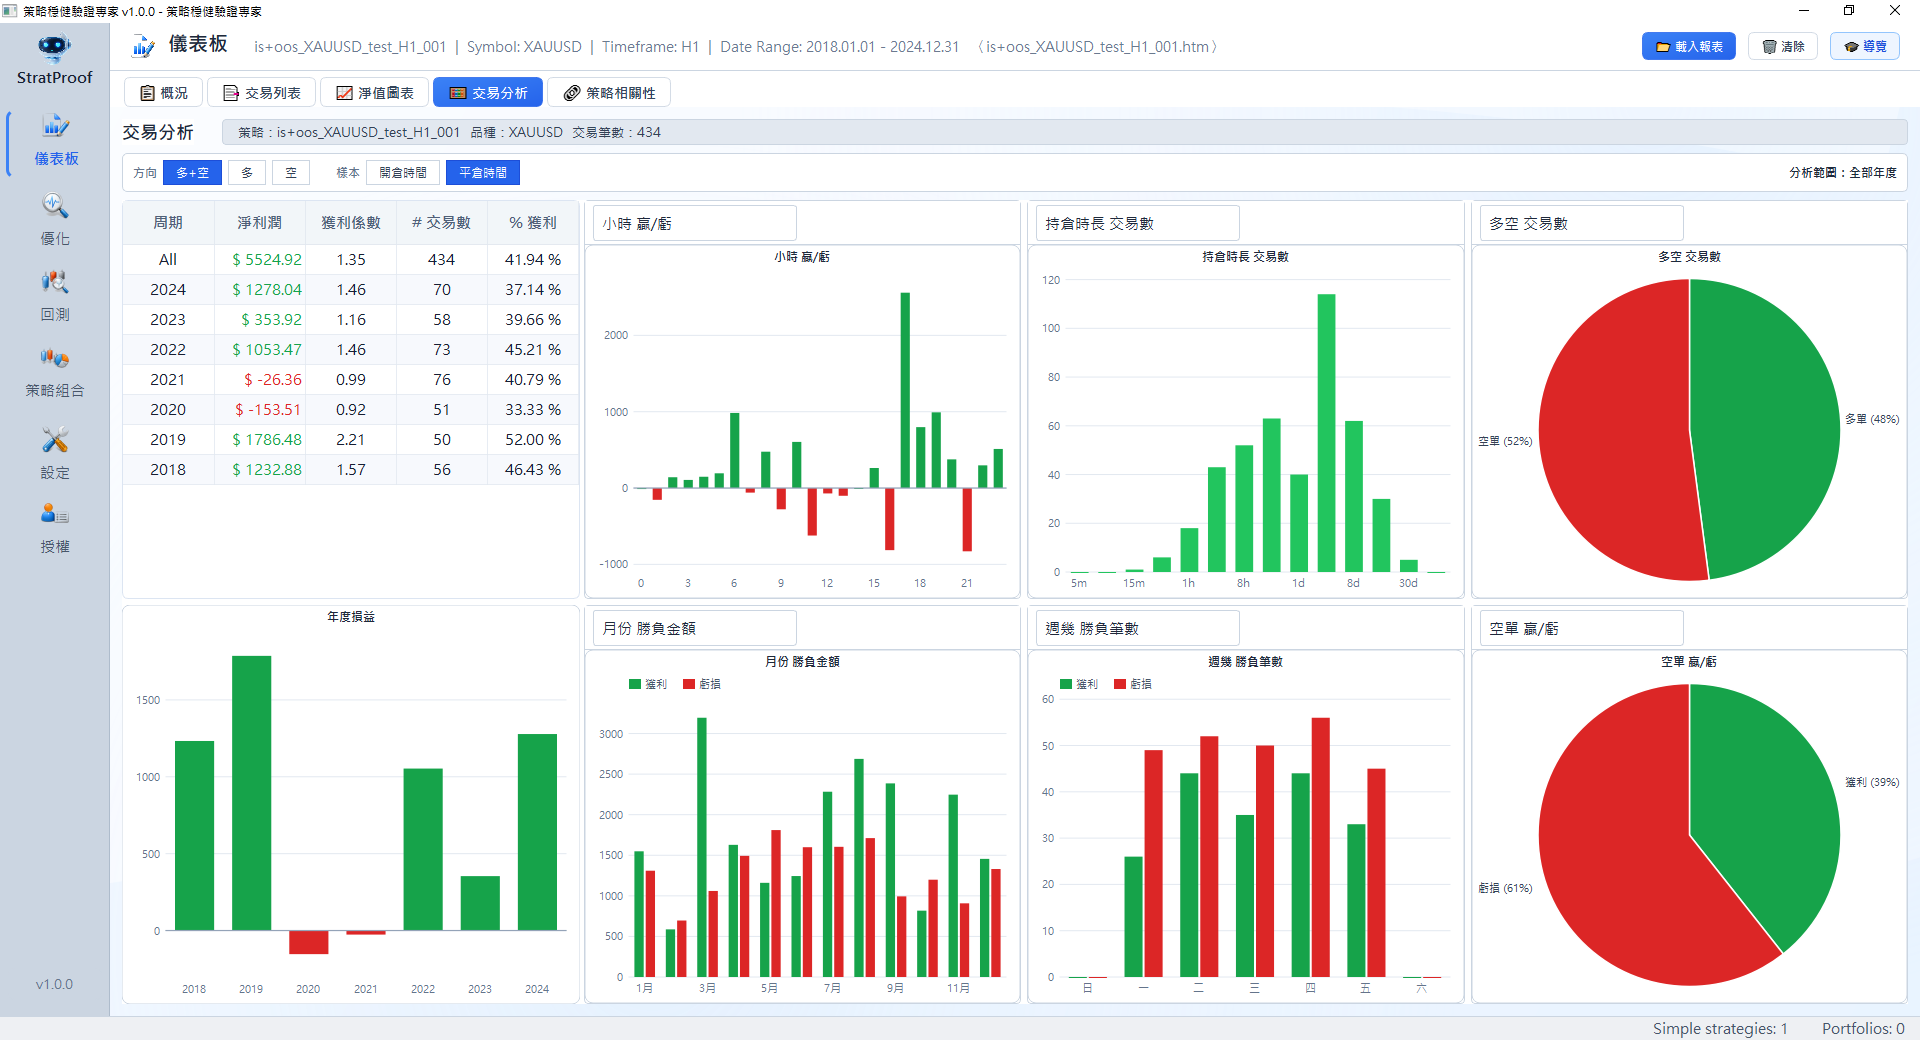Switch to the 概況 overview tab
This screenshot has width=1920, height=1040.
click(x=164, y=93)
